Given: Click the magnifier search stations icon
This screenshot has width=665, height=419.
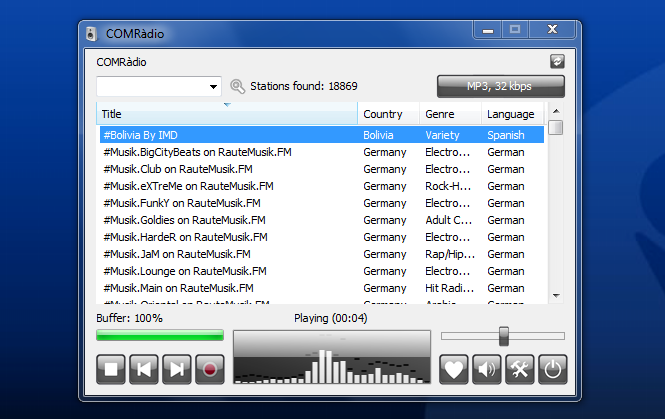Looking at the screenshot, I should click(x=237, y=87).
